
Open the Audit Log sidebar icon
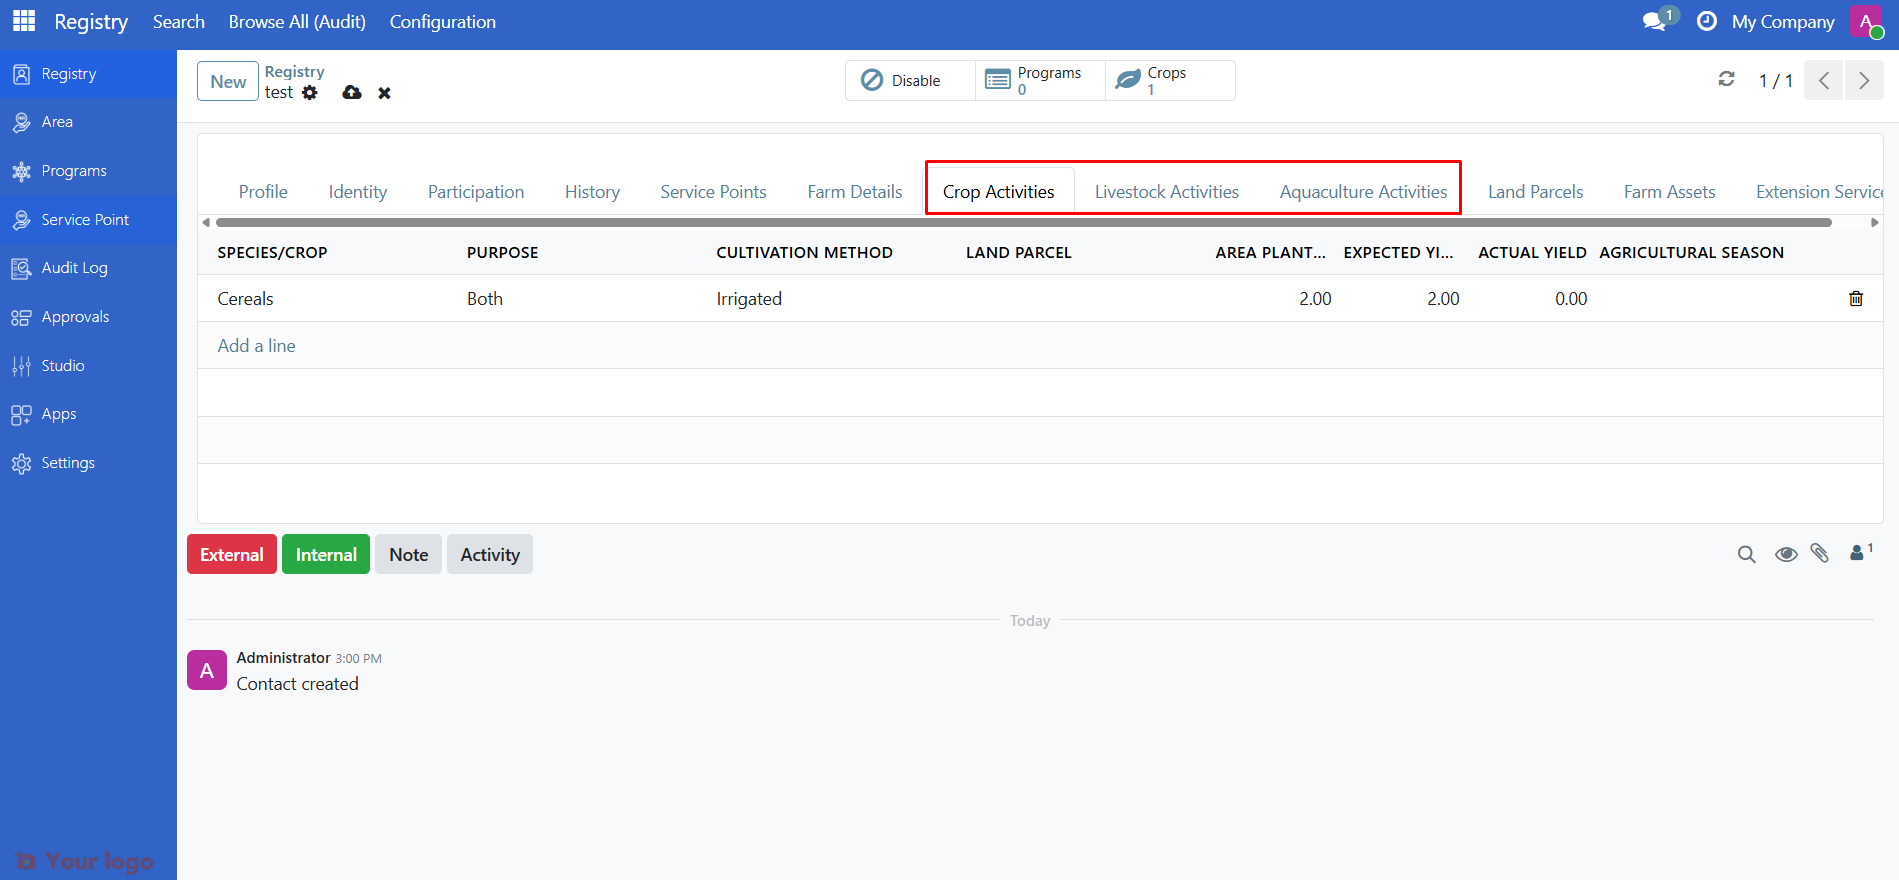tap(21, 268)
